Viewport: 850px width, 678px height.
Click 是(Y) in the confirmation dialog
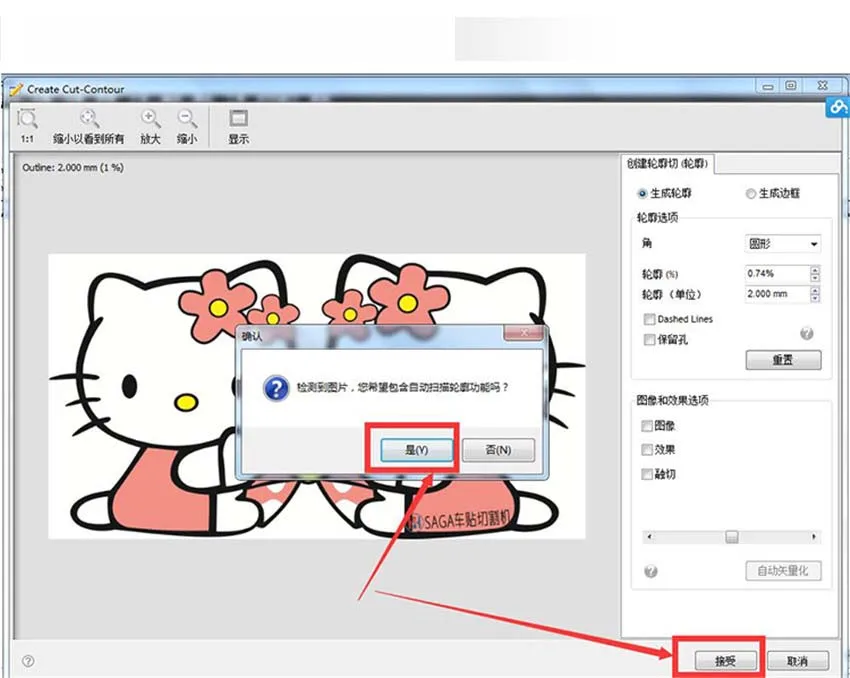click(x=416, y=450)
